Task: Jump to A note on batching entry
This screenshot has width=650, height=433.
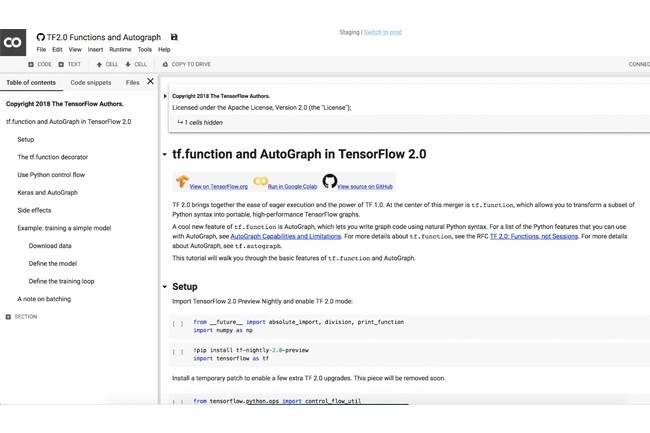Action: click(x=44, y=299)
